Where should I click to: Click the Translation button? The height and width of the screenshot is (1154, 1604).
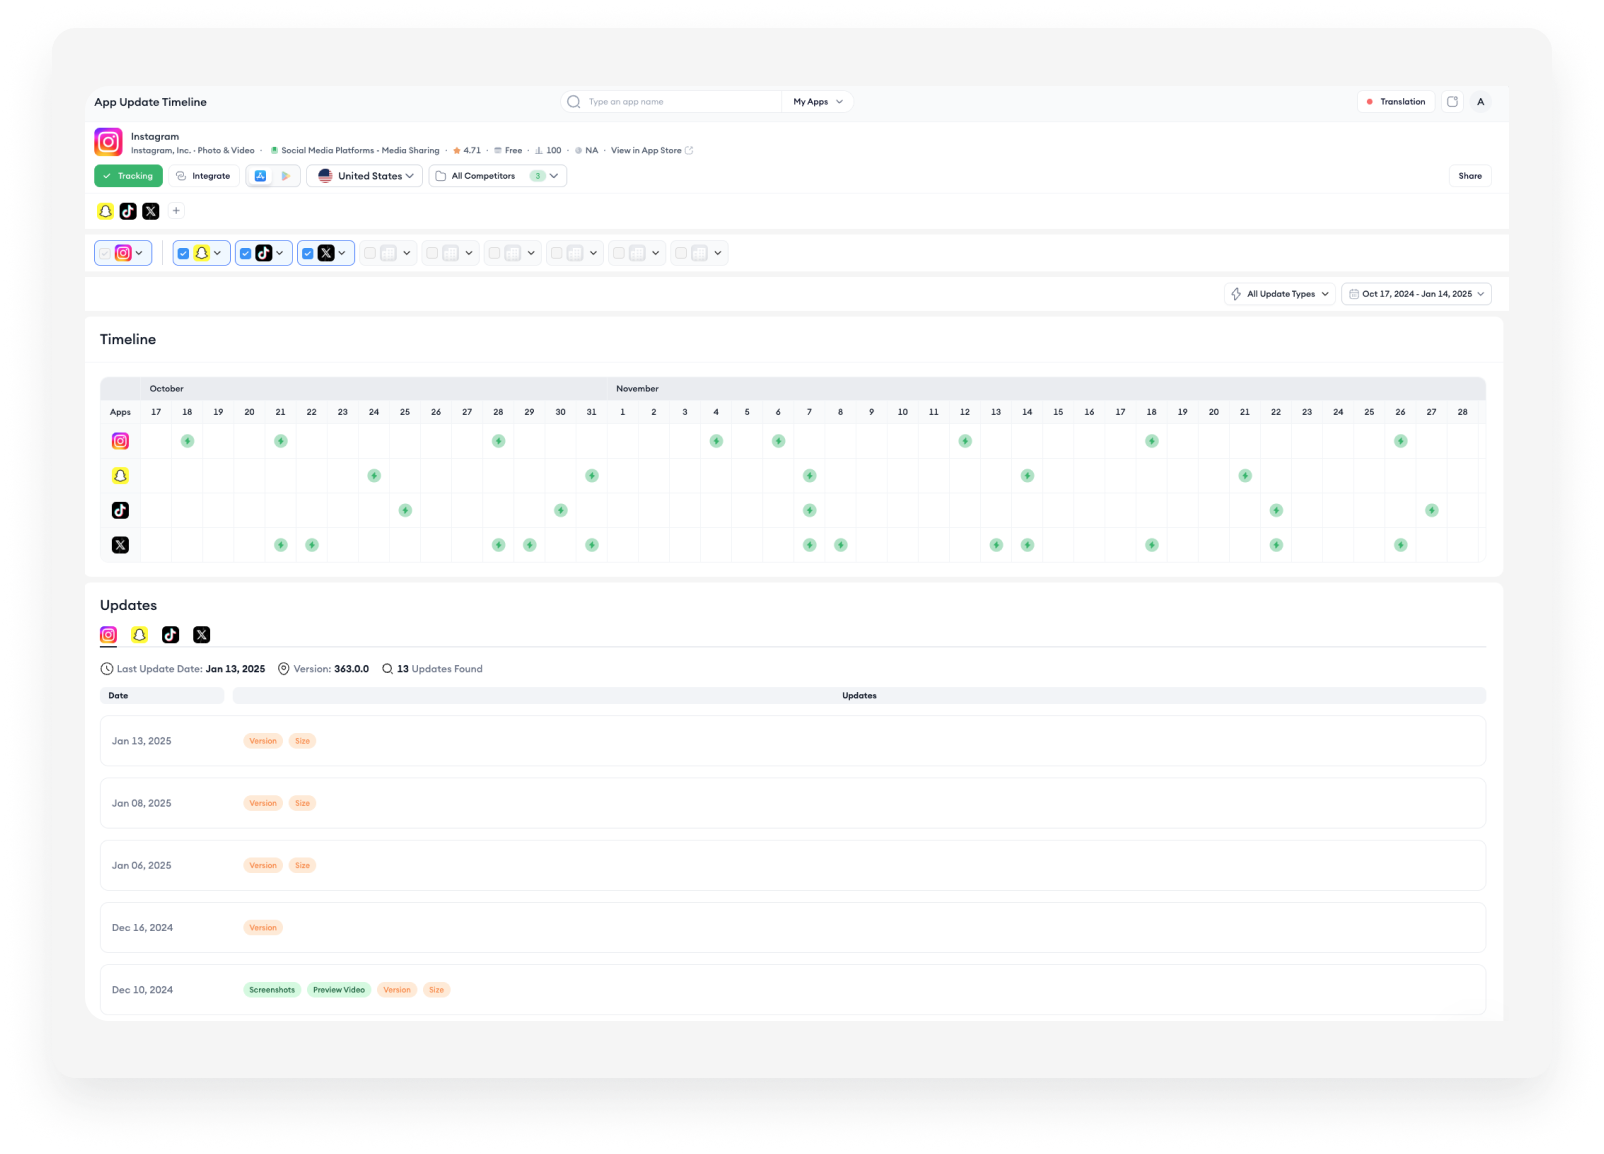(1396, 102)
